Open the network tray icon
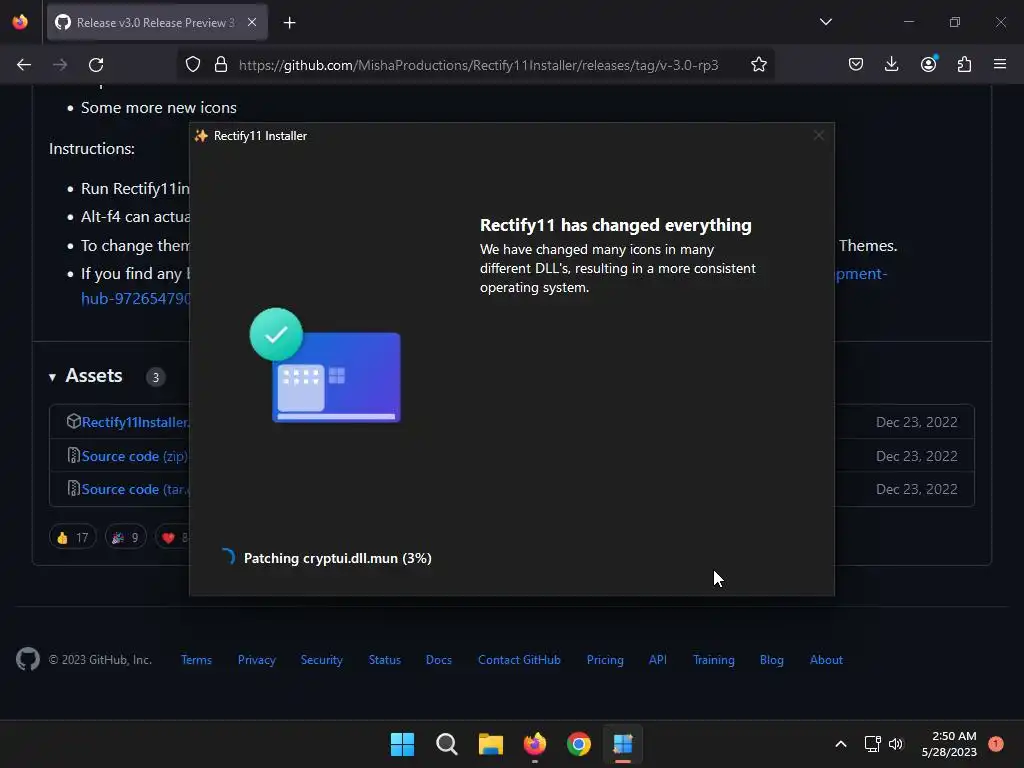1024x768 pixels. click(872, 744)
